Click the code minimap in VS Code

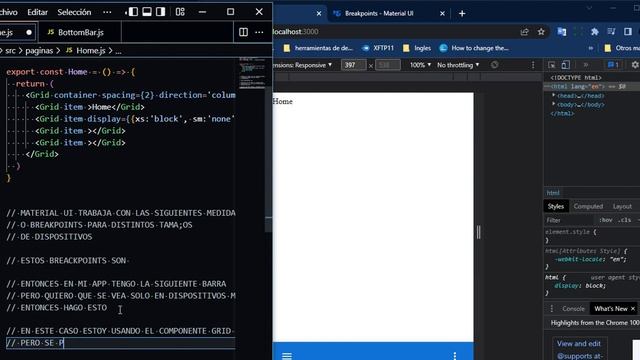(x=252, y=73)
